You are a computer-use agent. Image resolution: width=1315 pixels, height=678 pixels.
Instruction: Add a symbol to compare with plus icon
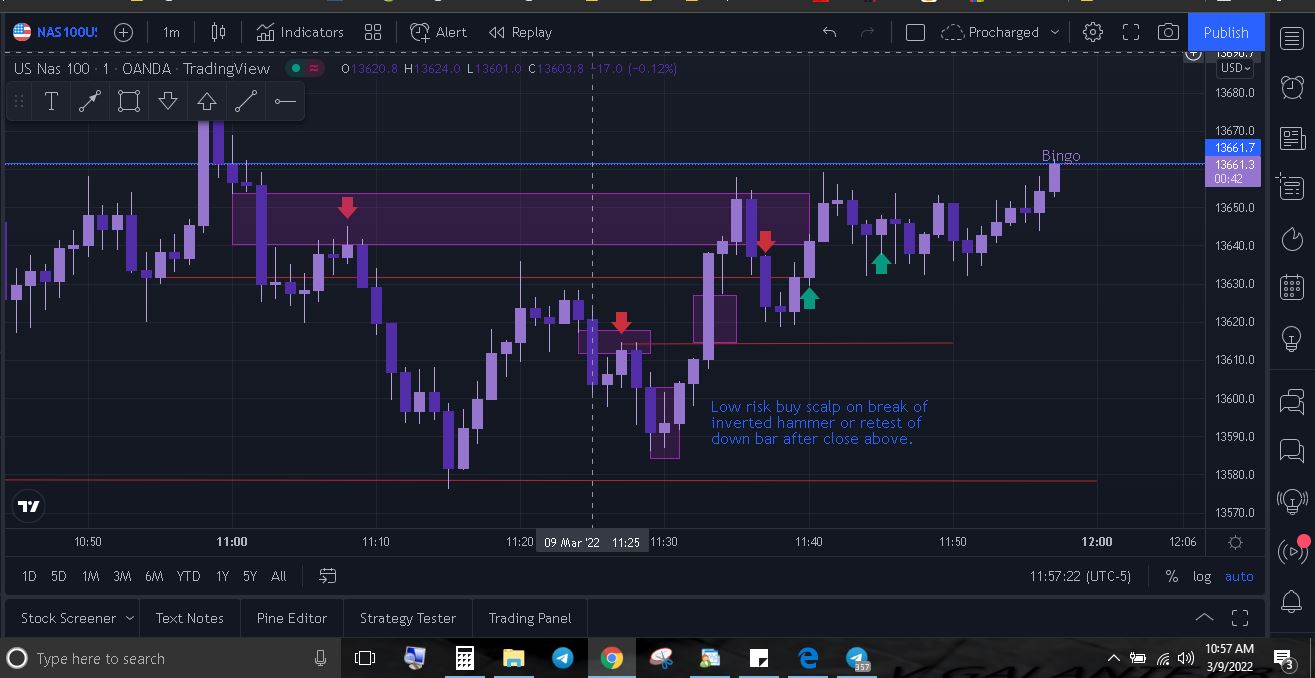pos(123,32)
